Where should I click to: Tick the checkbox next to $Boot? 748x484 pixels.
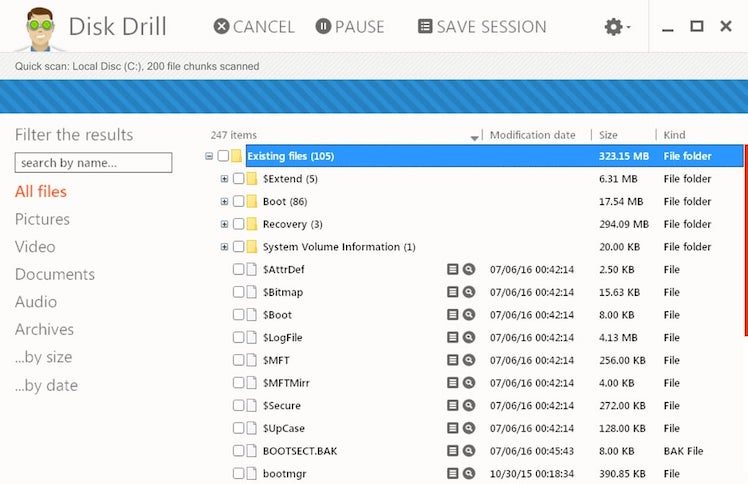click(x=238, y=315)
